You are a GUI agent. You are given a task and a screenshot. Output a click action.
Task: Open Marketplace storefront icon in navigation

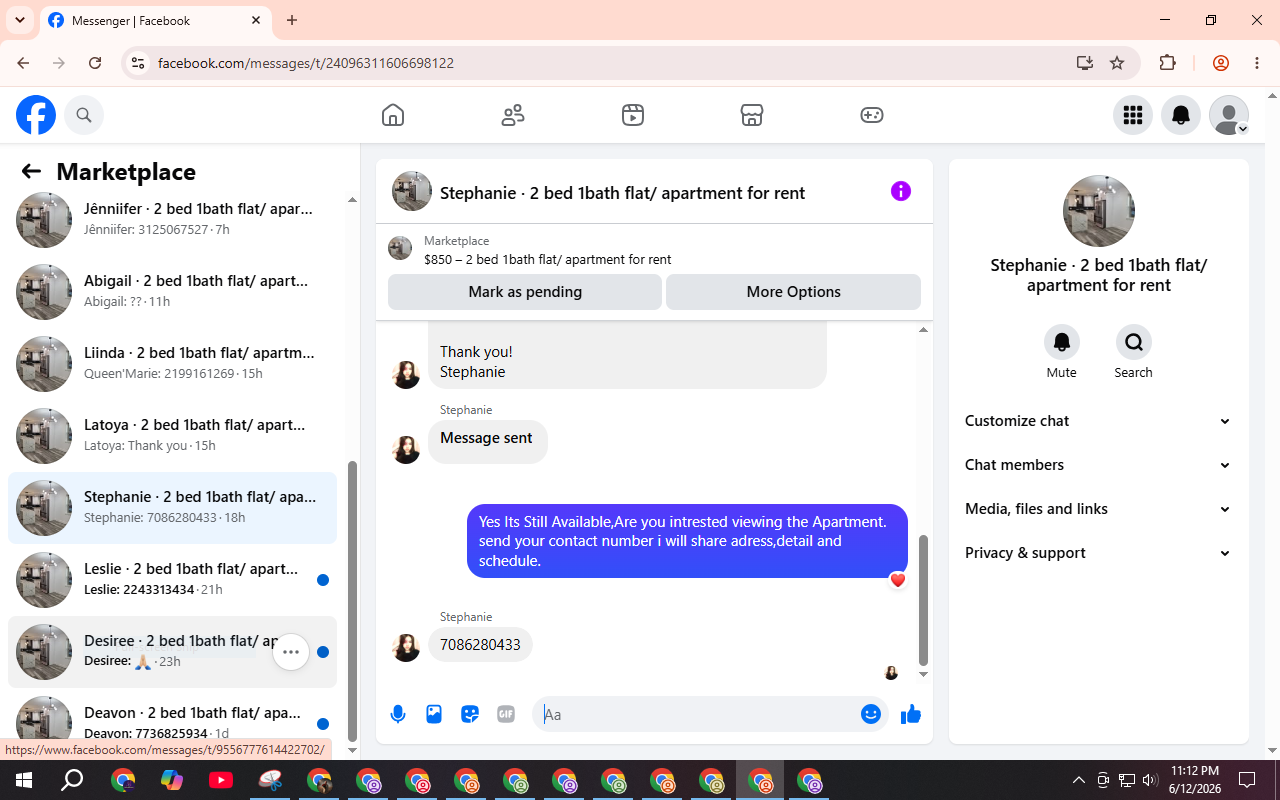click(752, 115)
